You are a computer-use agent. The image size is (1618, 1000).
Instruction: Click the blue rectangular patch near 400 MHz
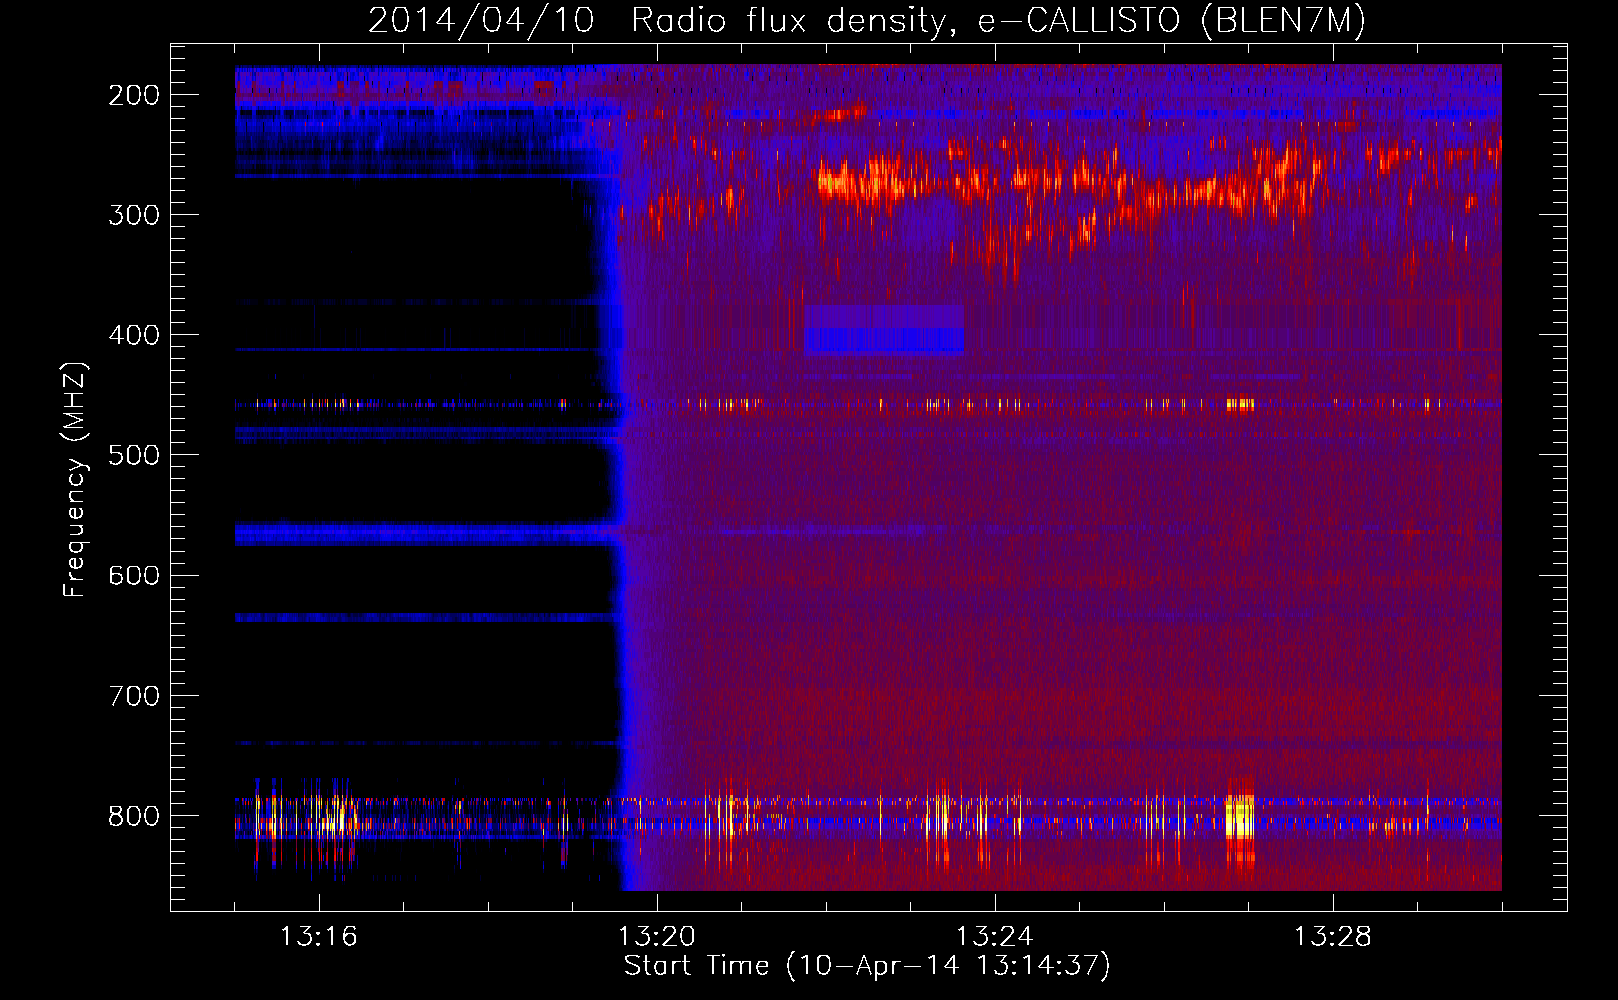883,330
